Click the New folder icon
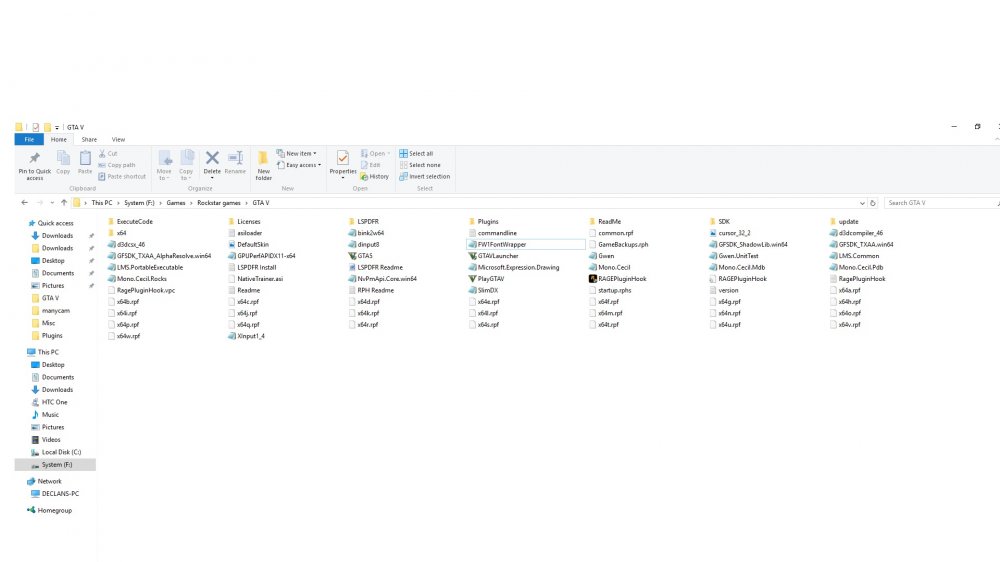 point(263,158)
